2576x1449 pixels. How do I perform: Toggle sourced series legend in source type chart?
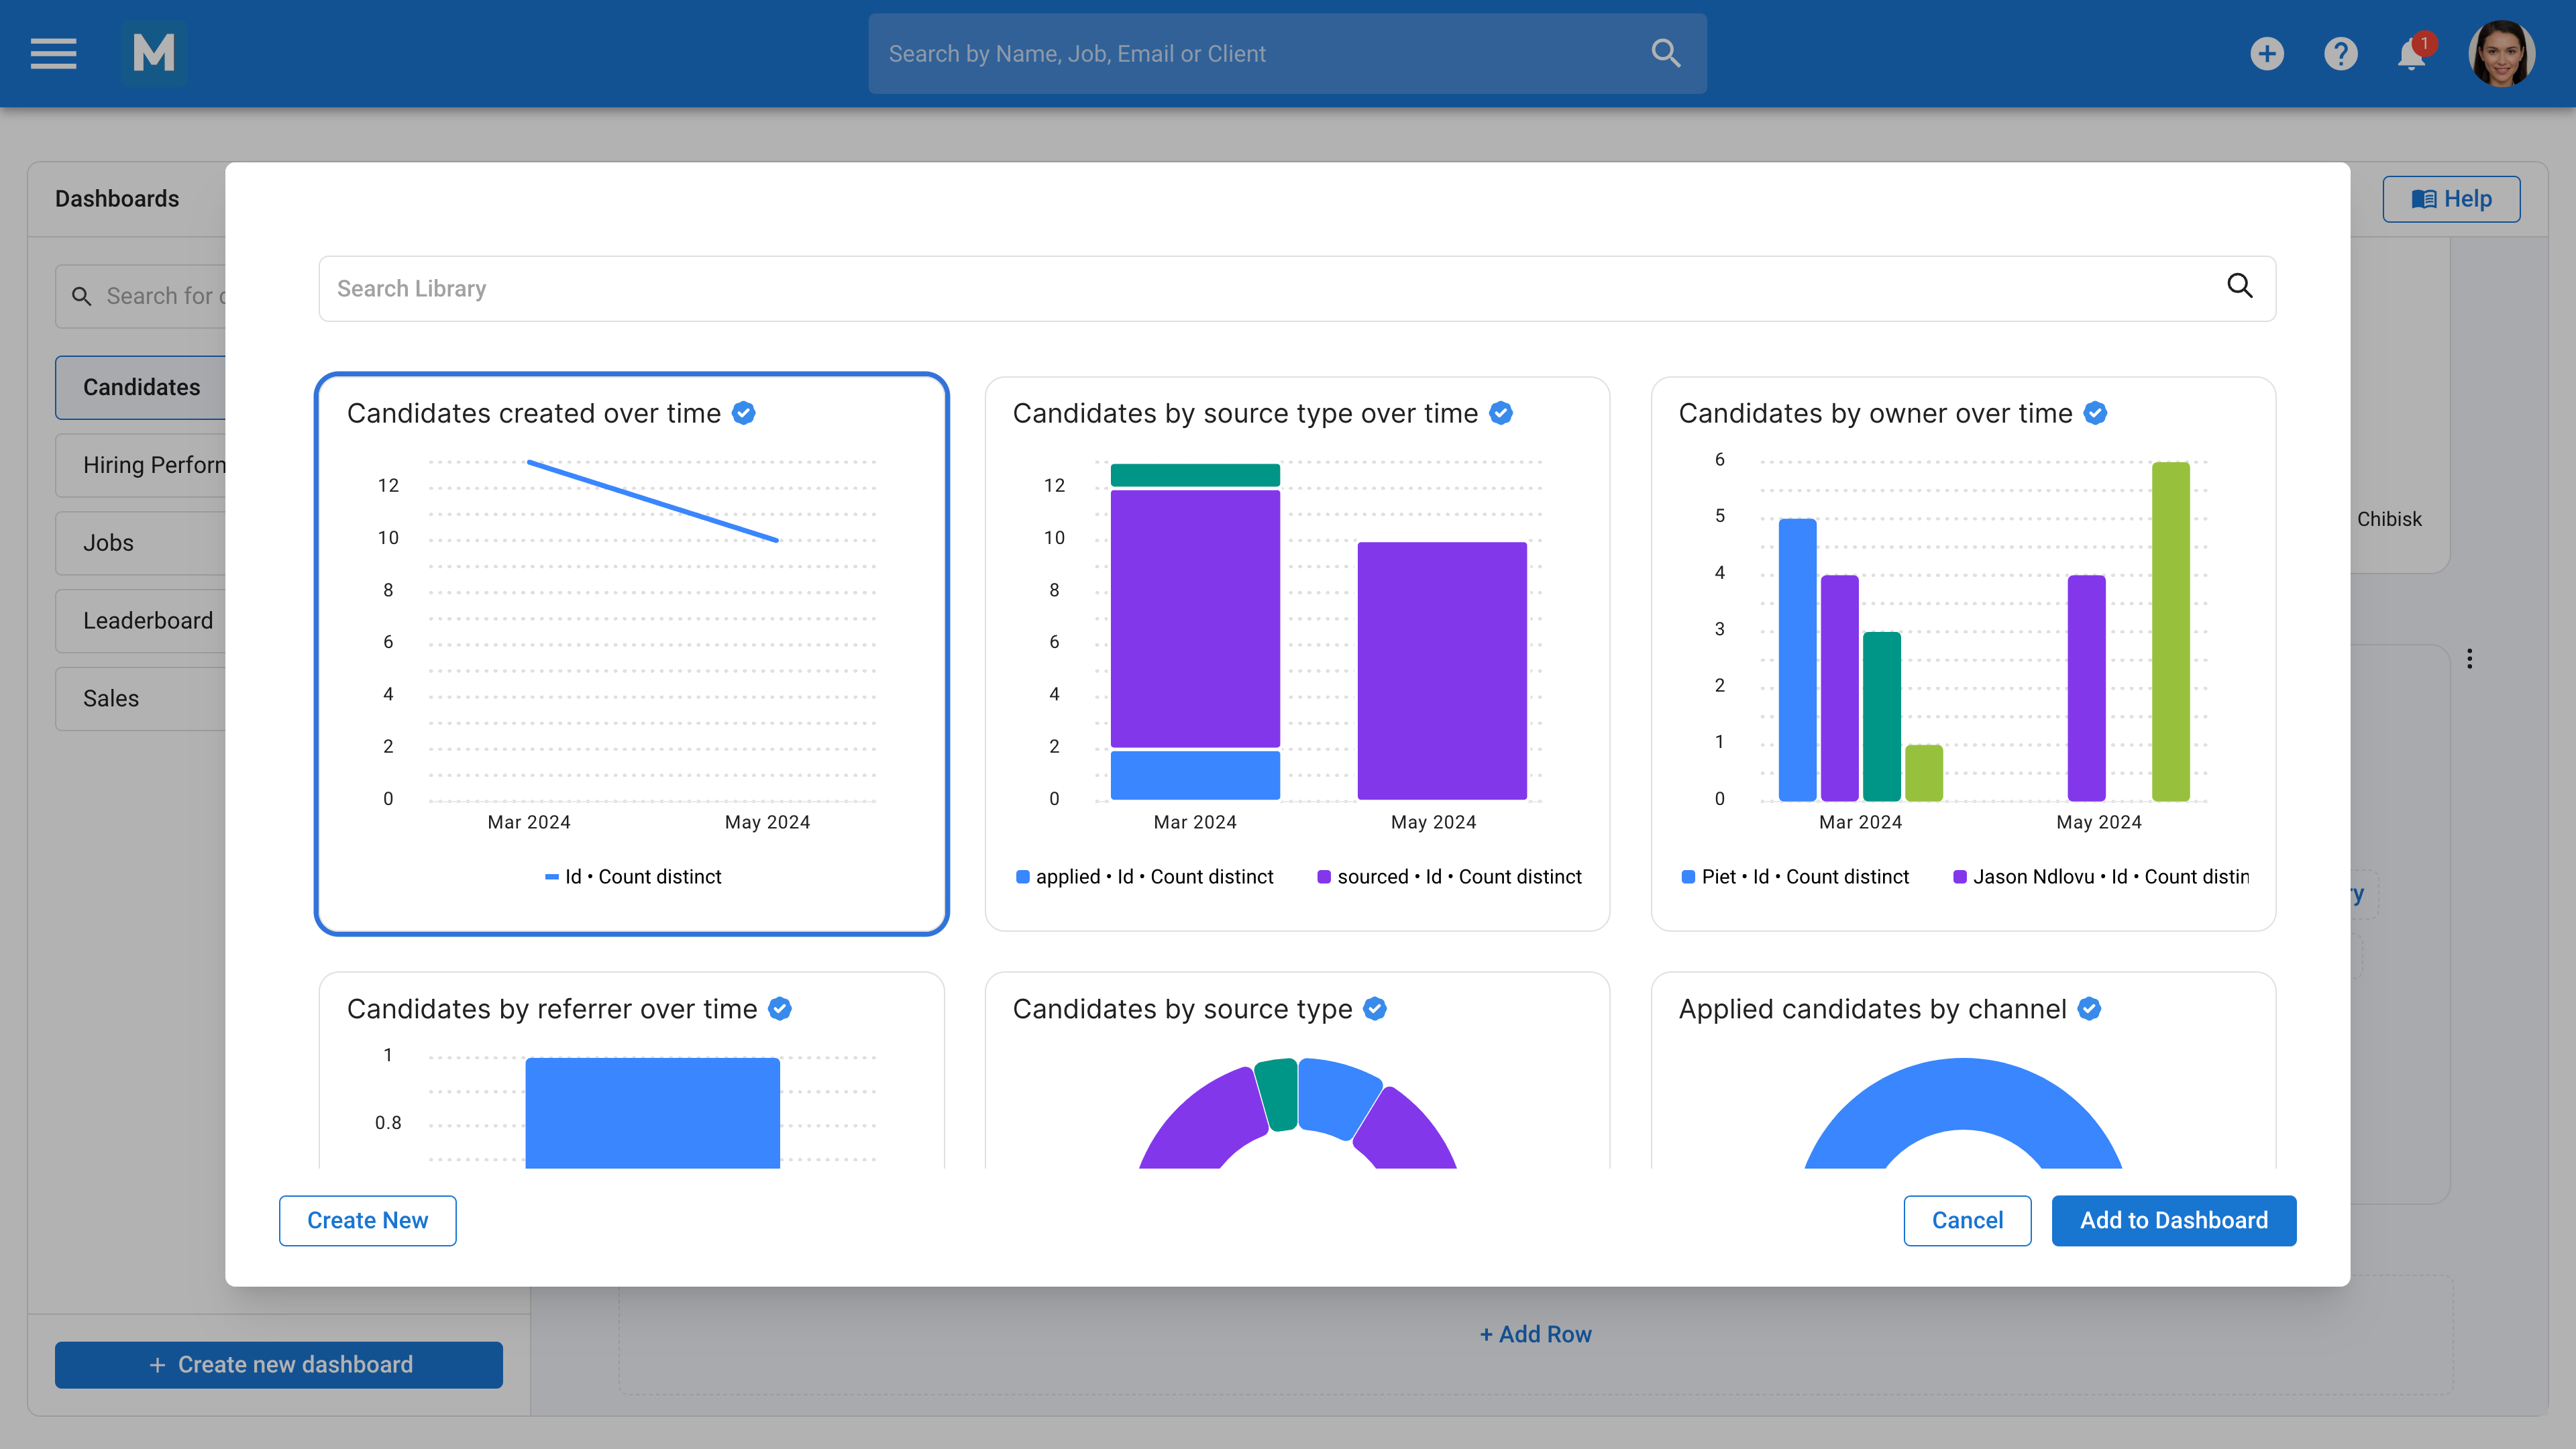pos(1450,877)
